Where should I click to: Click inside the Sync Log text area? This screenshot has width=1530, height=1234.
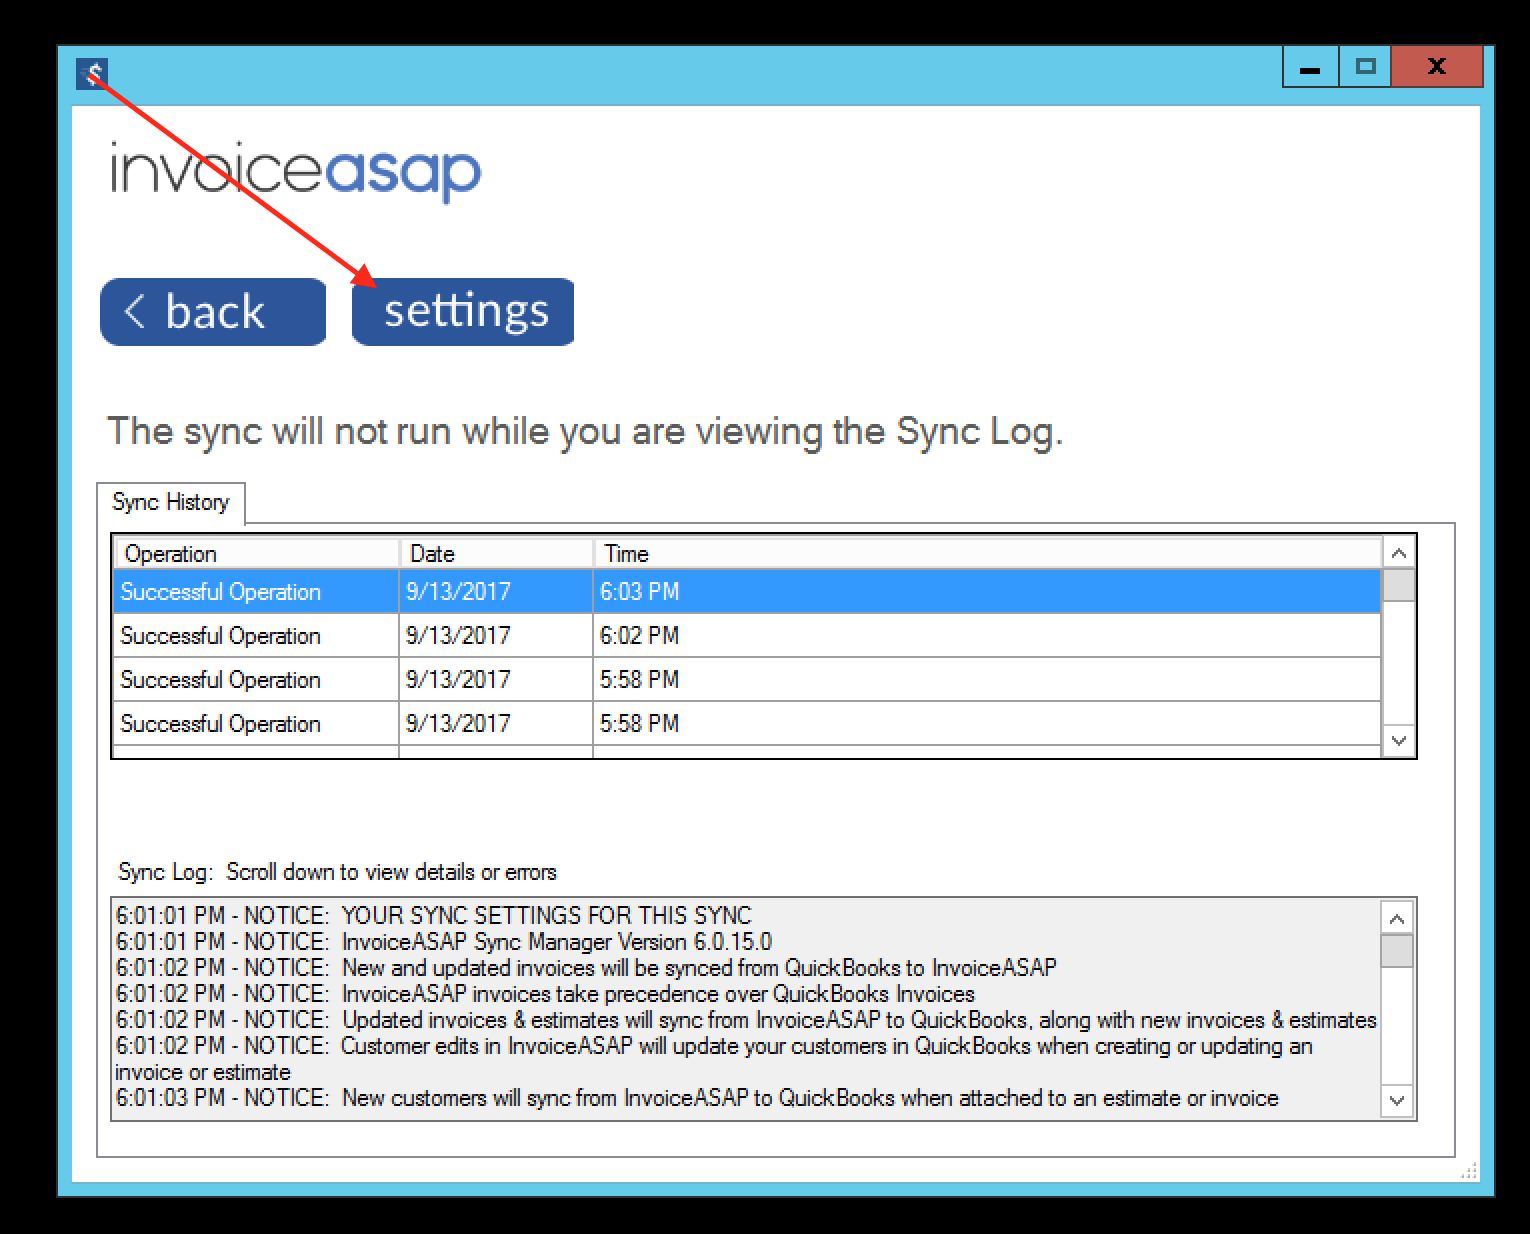coord(745,1007)
